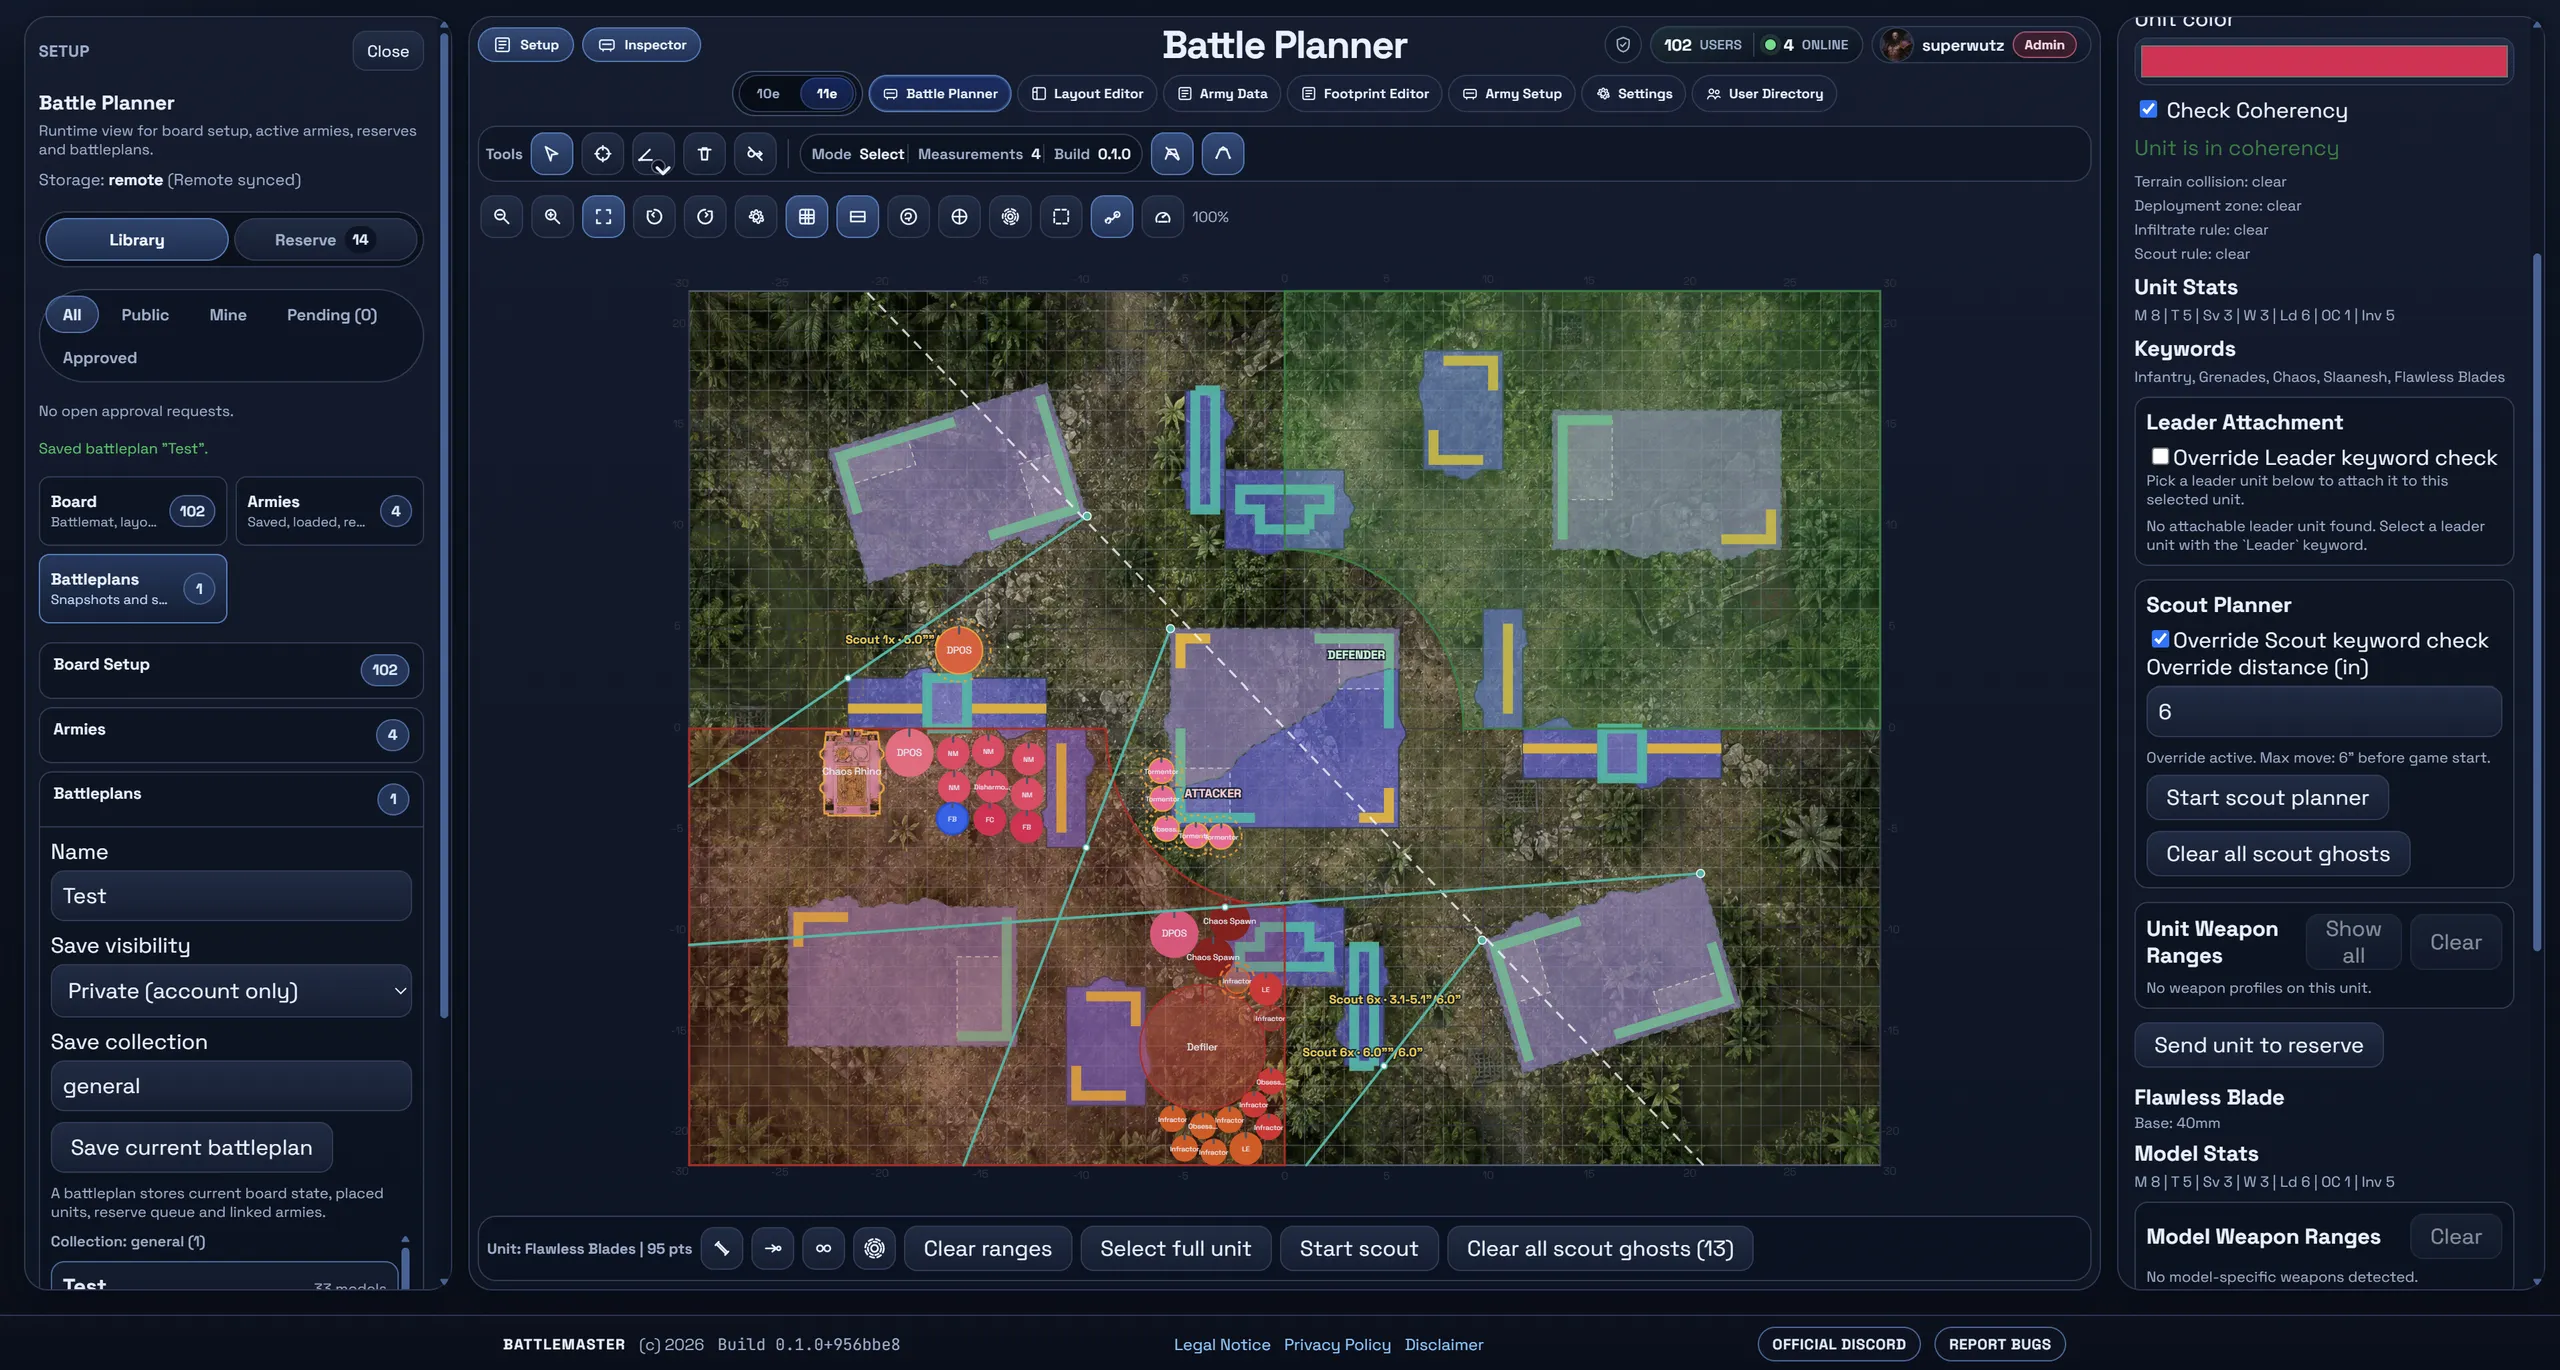This screenshot has width=2560, height=1370.
Task: Click the dashed selection box icon
Action: [1061, 217]
